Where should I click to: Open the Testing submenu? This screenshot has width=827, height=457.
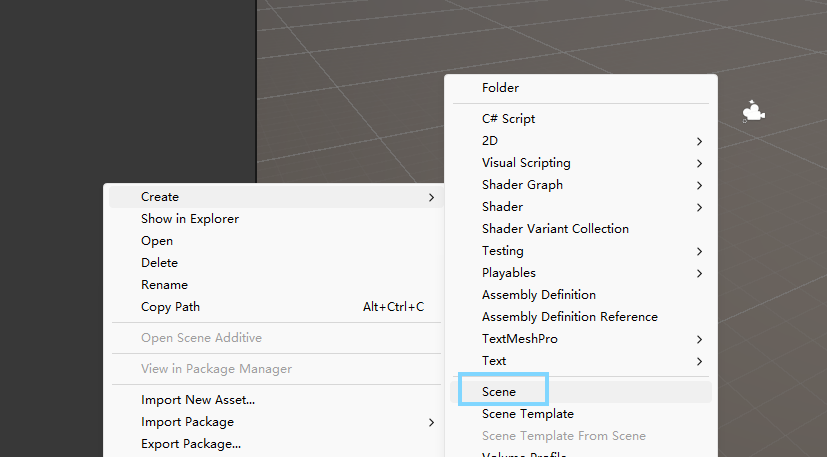(x=503, y=251)
